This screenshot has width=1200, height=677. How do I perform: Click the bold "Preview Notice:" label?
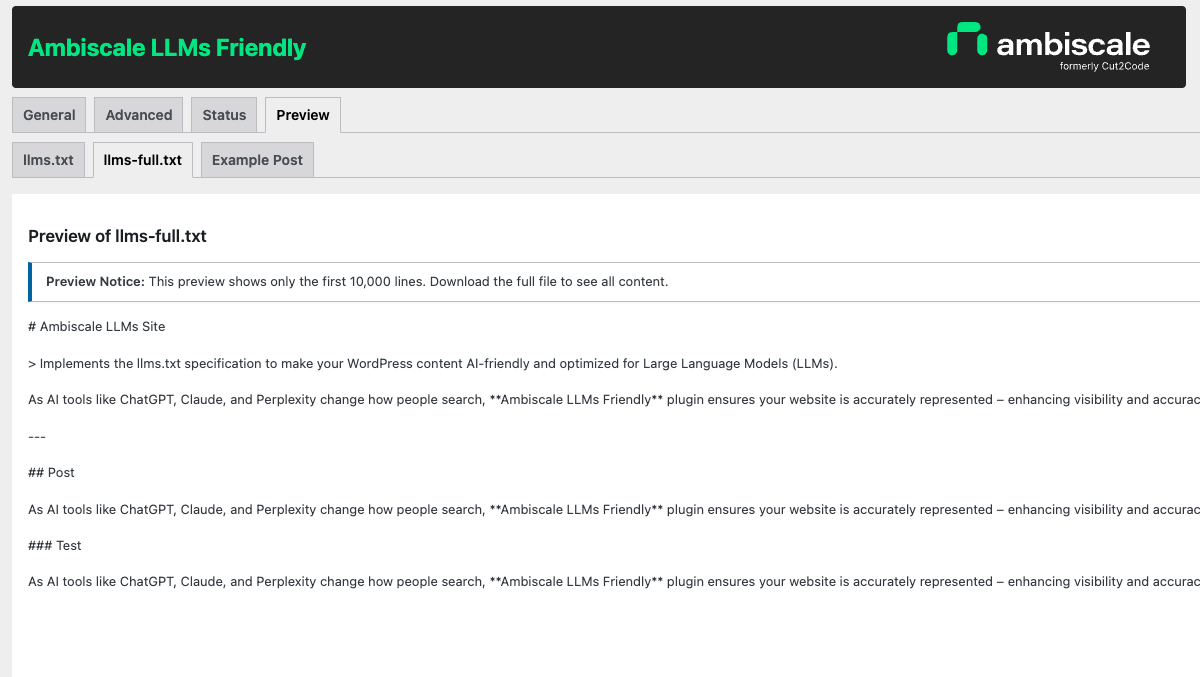tap(95, 282)
